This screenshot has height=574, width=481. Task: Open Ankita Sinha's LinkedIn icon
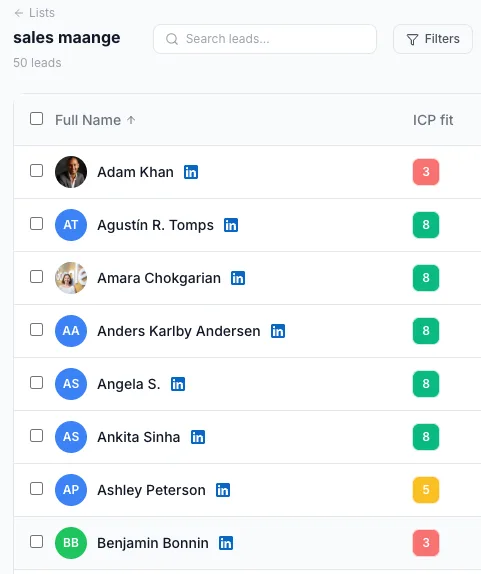198,437
